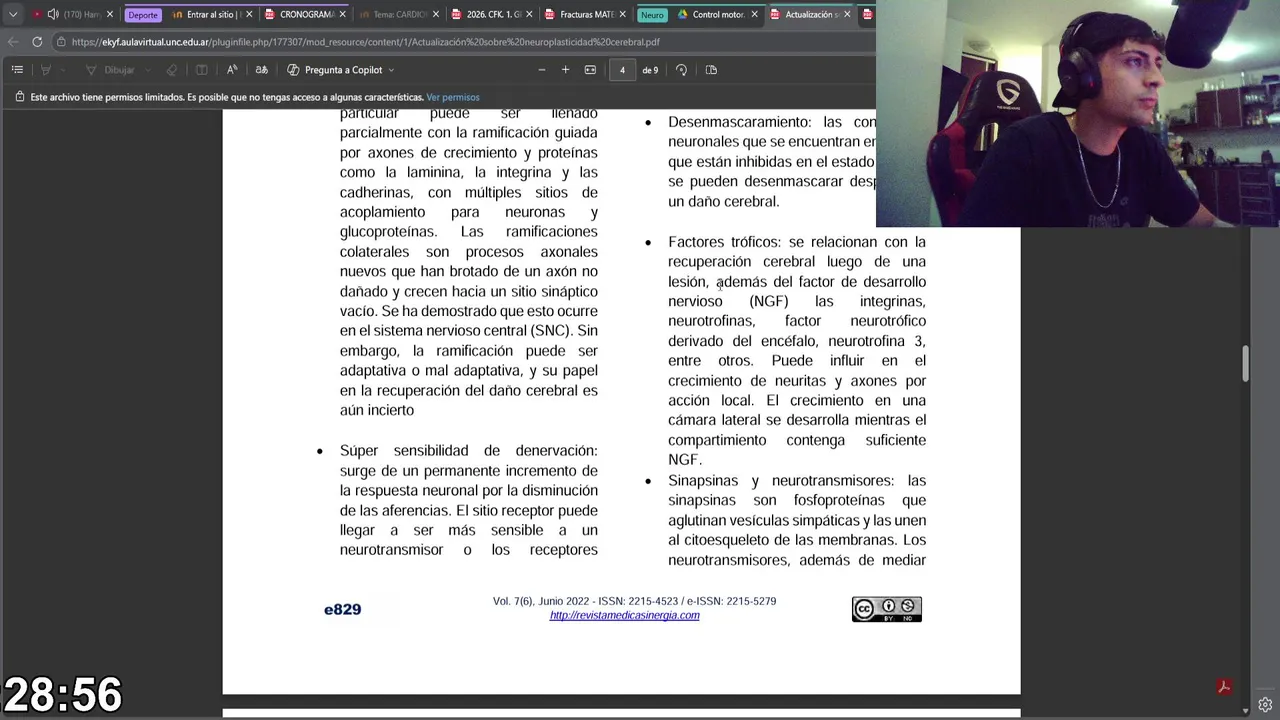Click the site lock icon in address bar
The height and width of the screenshot is (720, 1280).
pos(61,42)
